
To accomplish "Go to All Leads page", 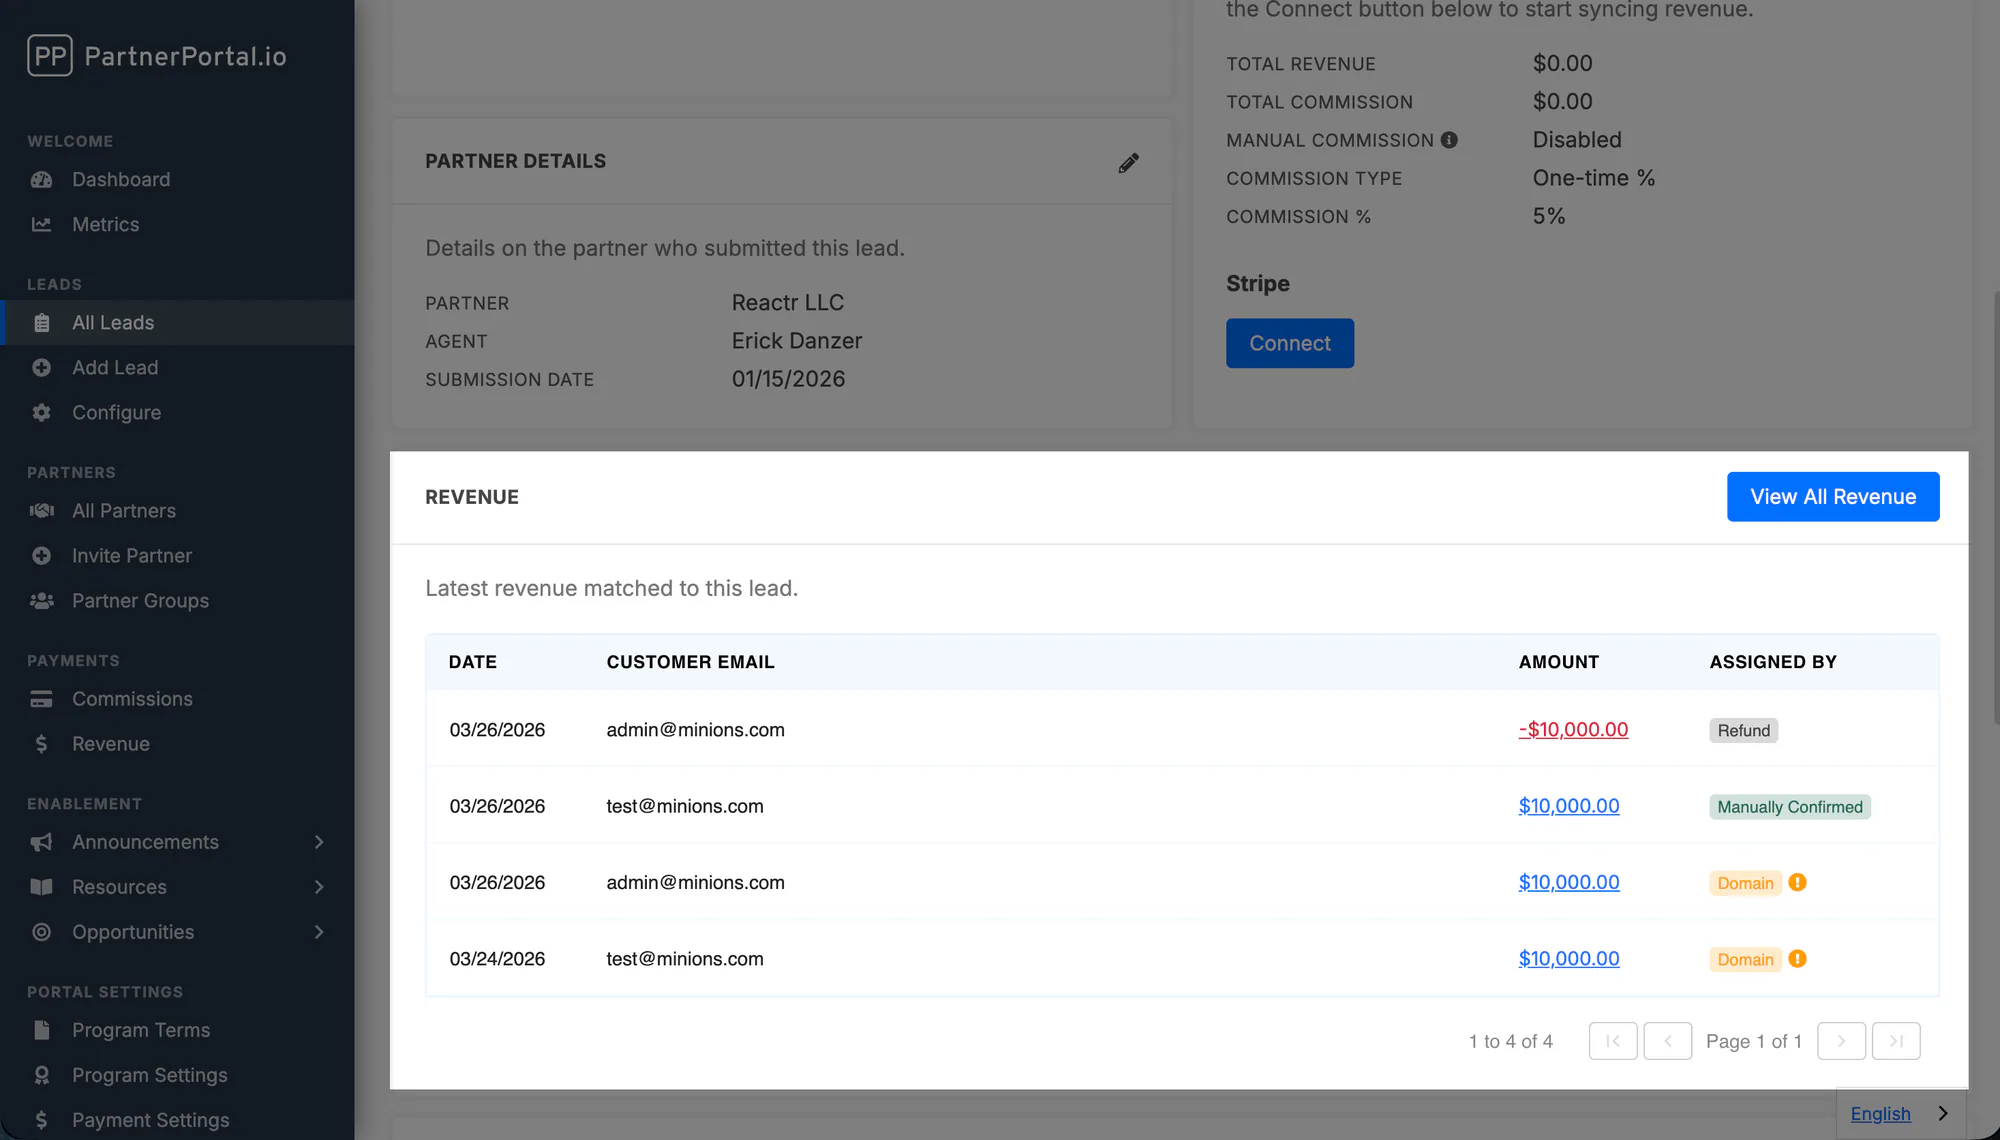I will pyautogui.click(x=177, y=323).
